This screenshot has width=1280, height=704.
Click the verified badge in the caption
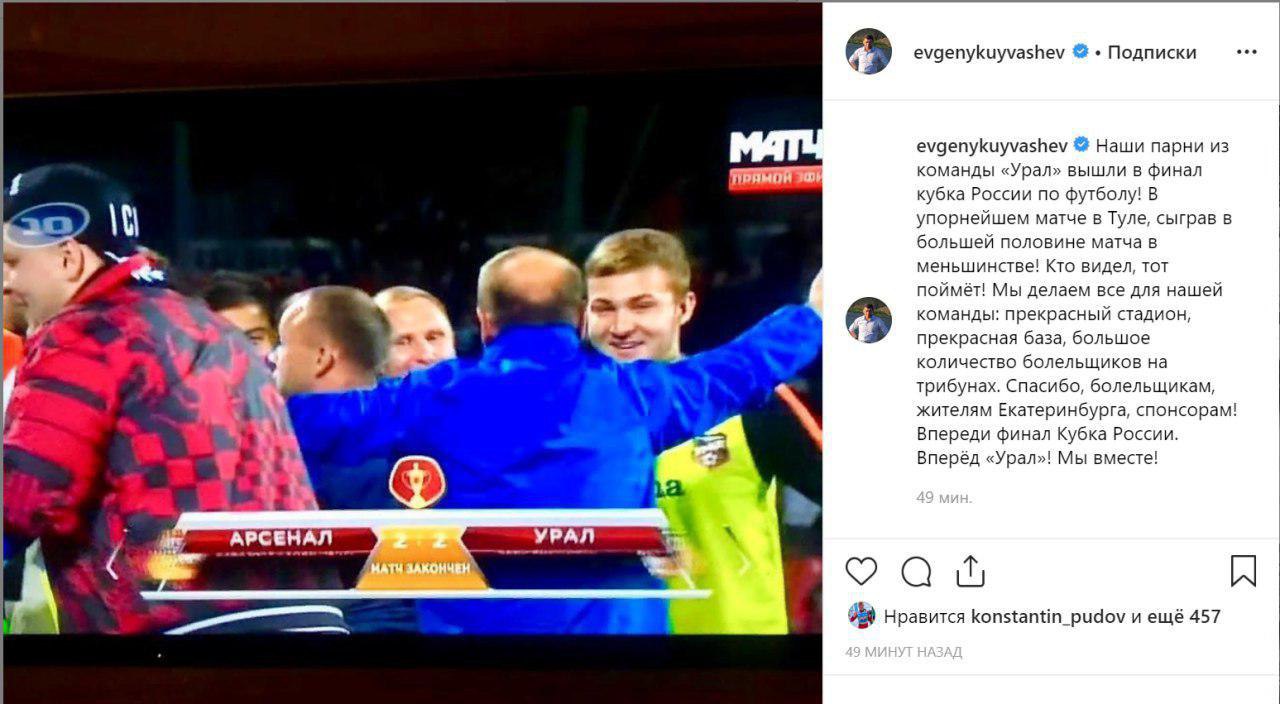click(x=1081, y=145)
